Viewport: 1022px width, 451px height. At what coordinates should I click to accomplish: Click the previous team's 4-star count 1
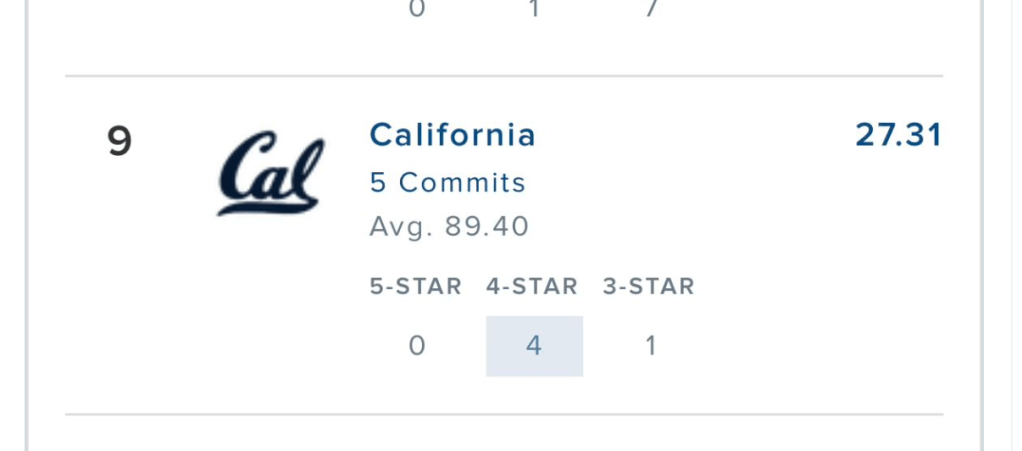(x=534, y=9)
